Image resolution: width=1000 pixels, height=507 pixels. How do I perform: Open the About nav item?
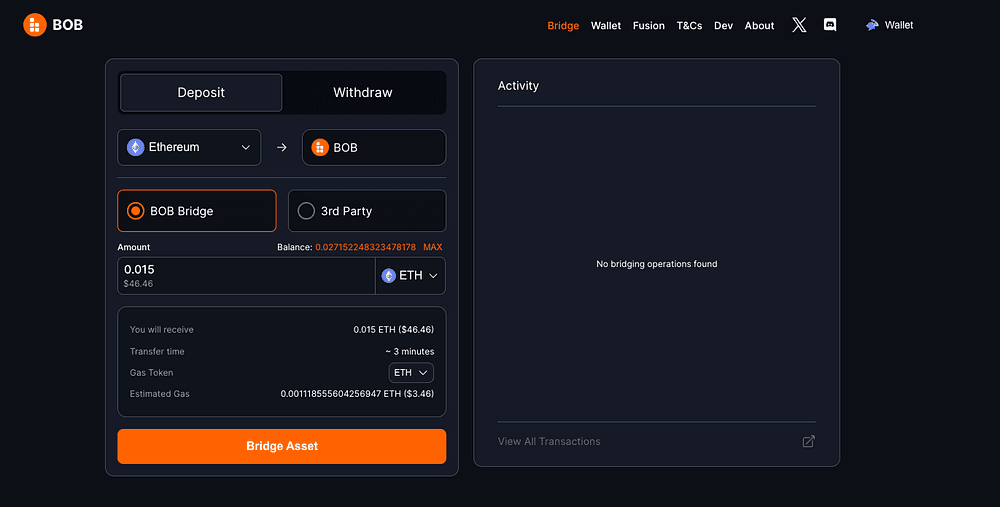(760, 26)
